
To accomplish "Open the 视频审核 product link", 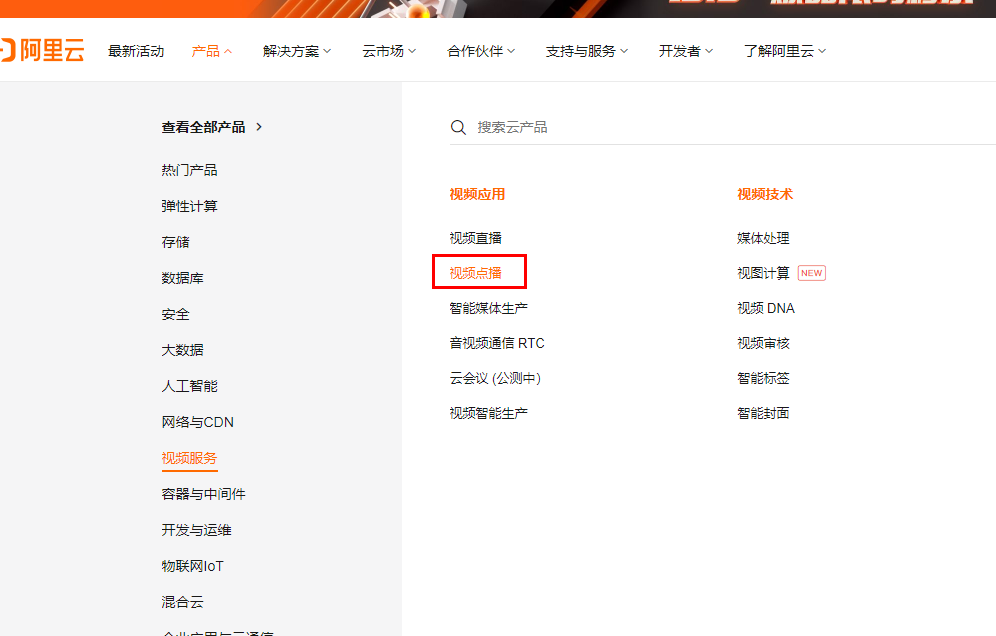I will point(763,343).
